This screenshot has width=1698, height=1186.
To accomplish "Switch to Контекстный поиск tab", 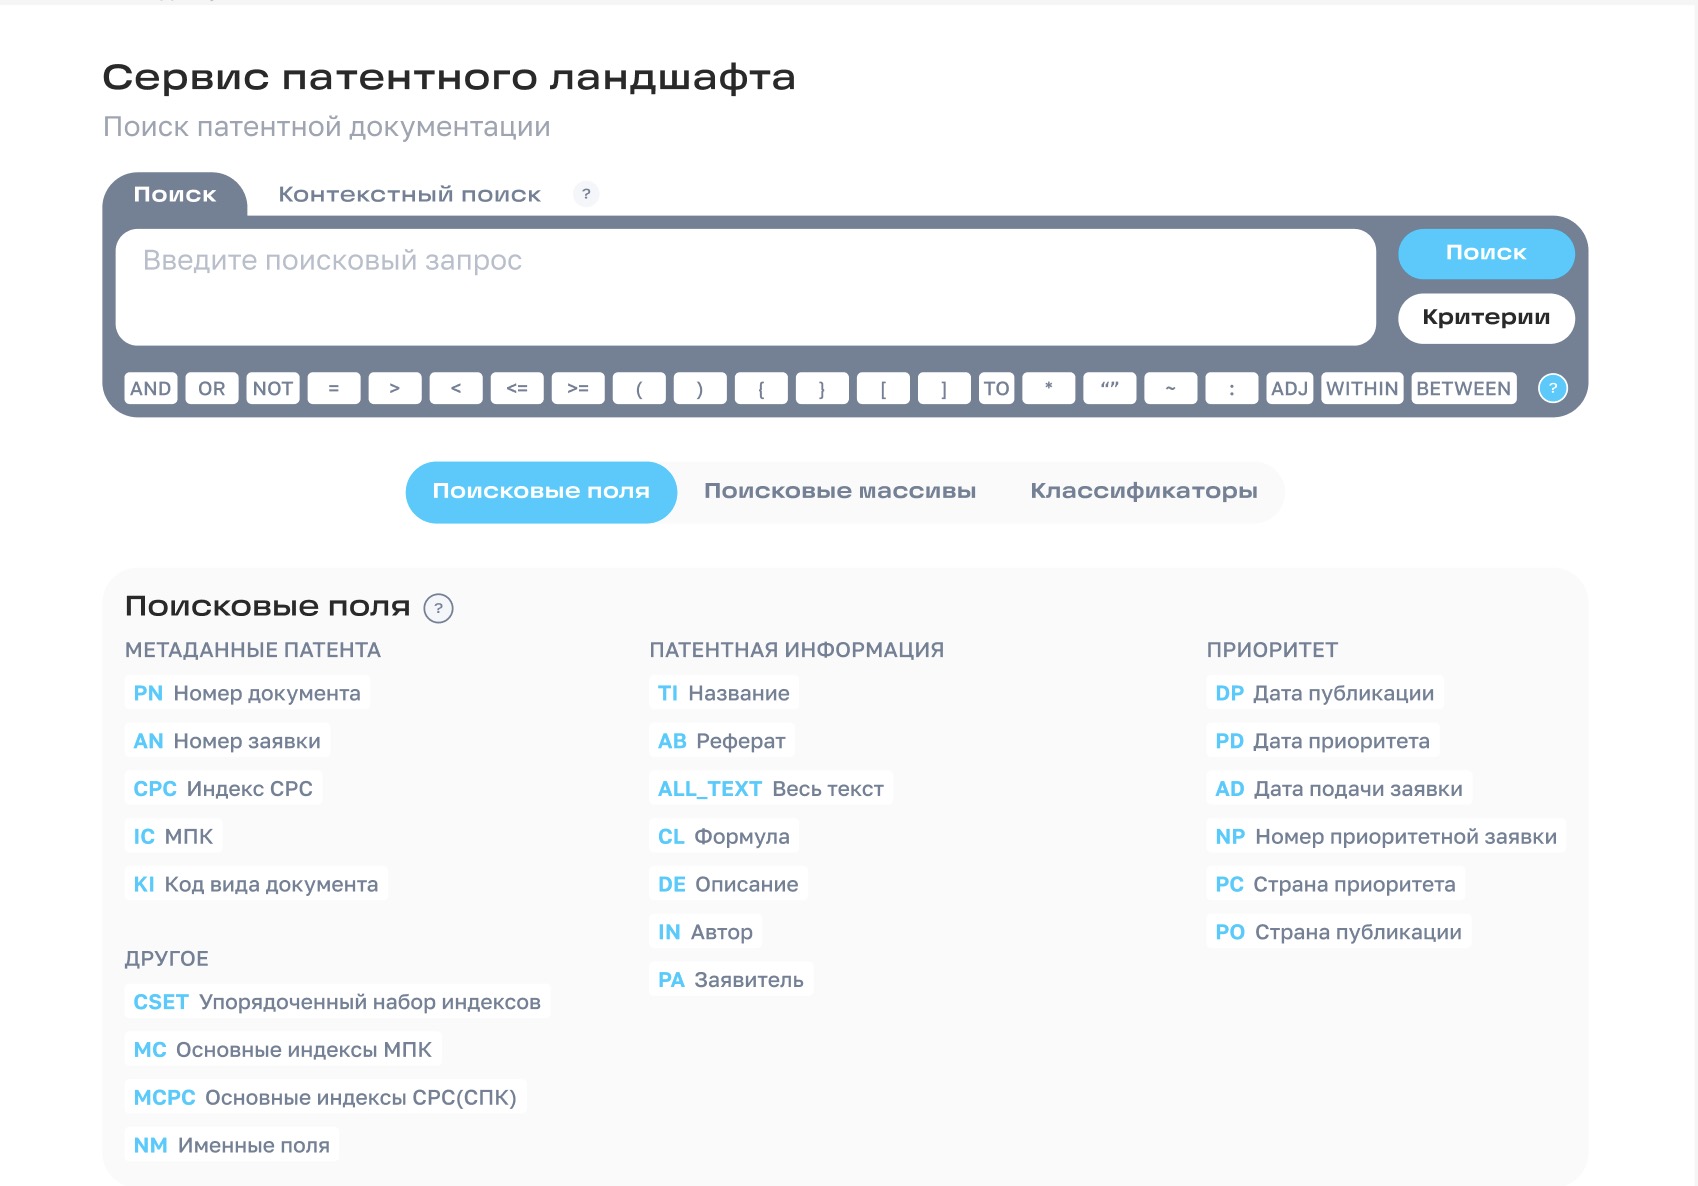I will pyautogui.click(x=409, y=194).
